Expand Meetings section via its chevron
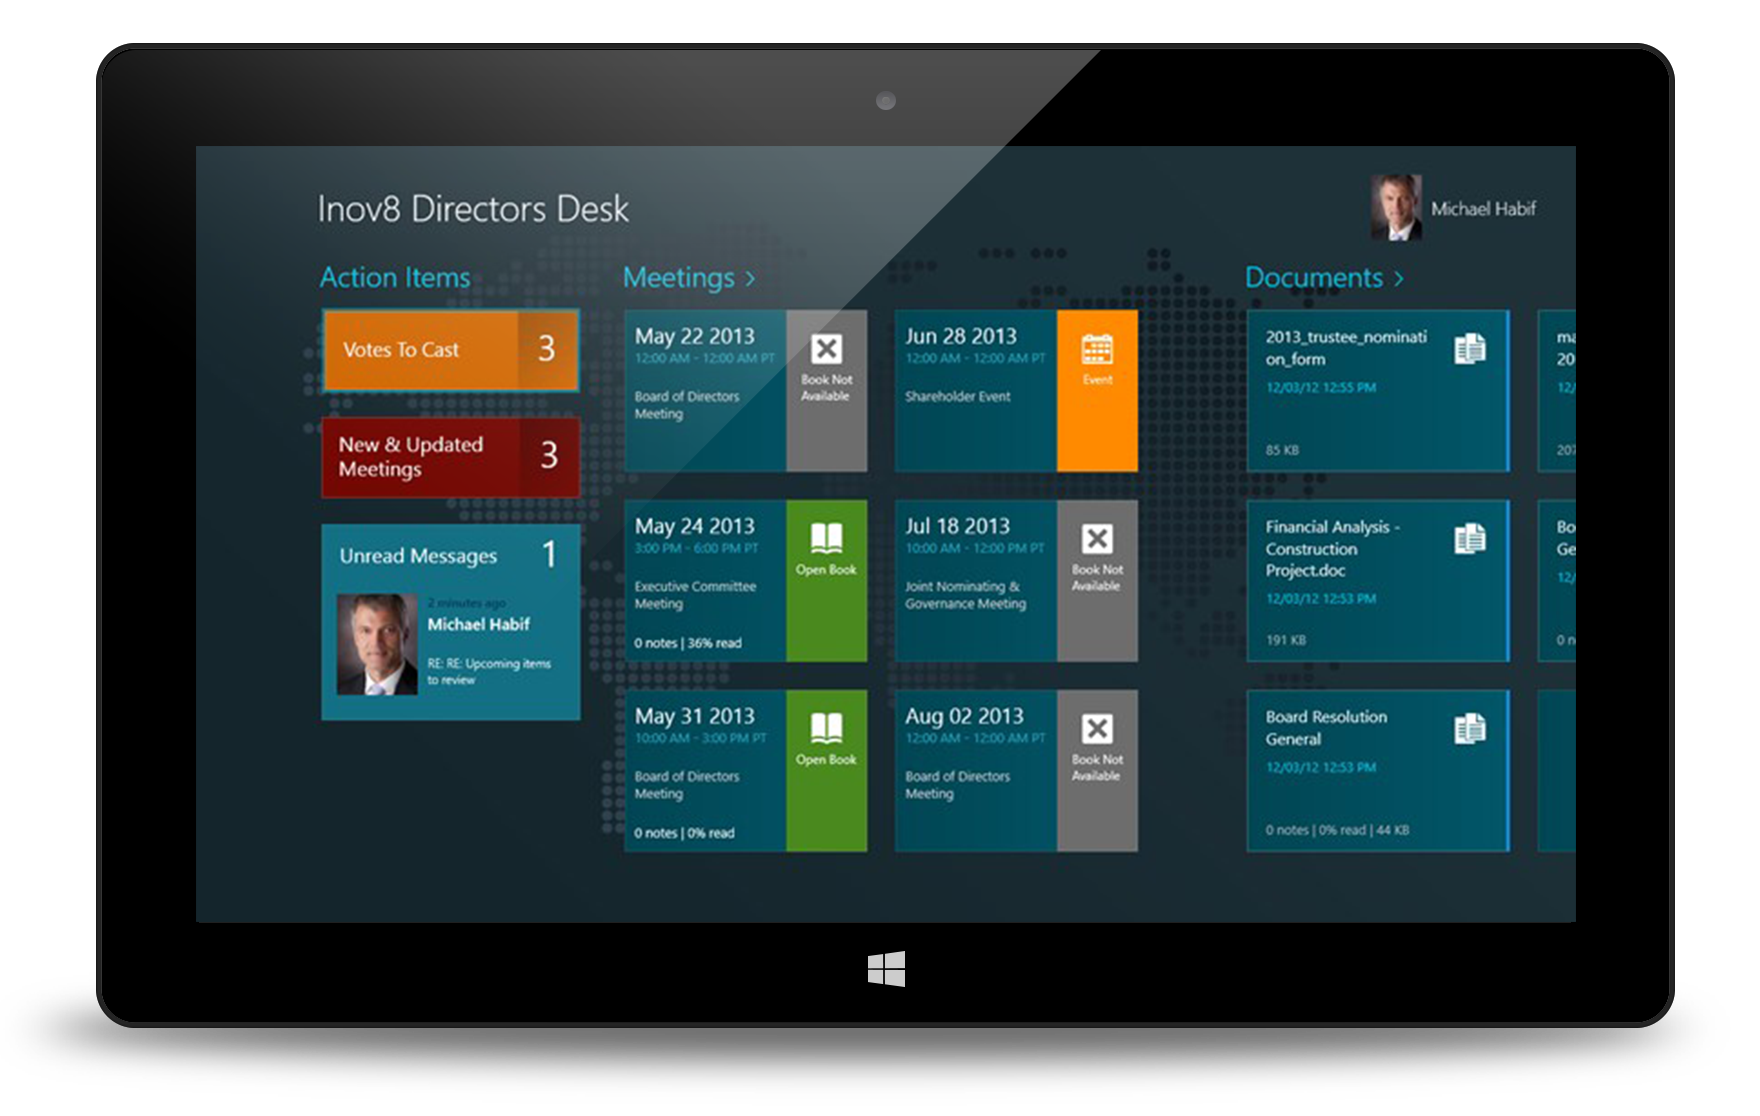 (750, 279)
